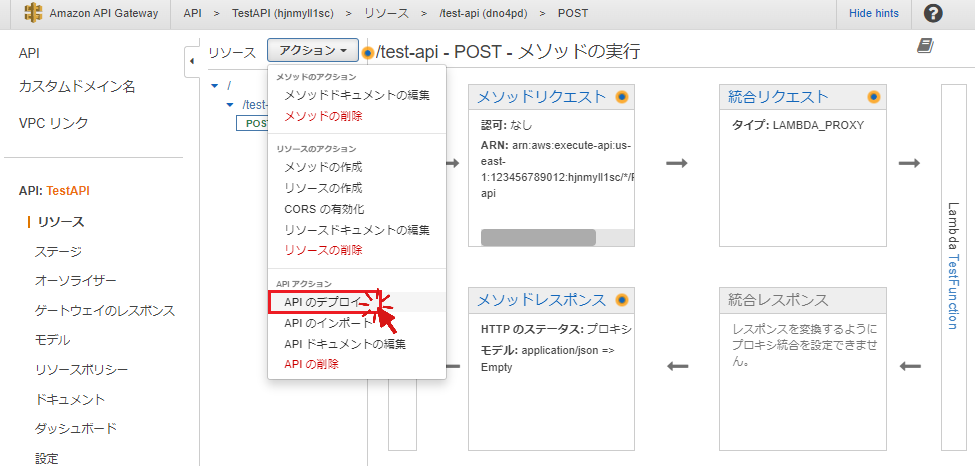This screenshot has width=975, height=466.
Task: Select ドキュメント in sidebar navigation
Action: 70,399
